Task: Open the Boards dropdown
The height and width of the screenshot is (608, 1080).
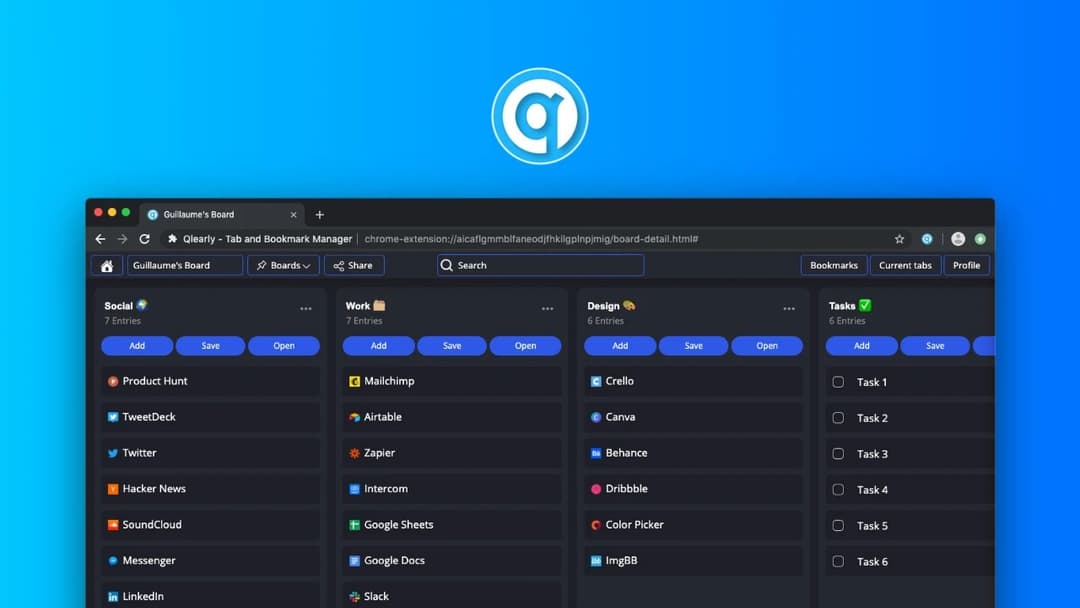Action: click(283, 265)
